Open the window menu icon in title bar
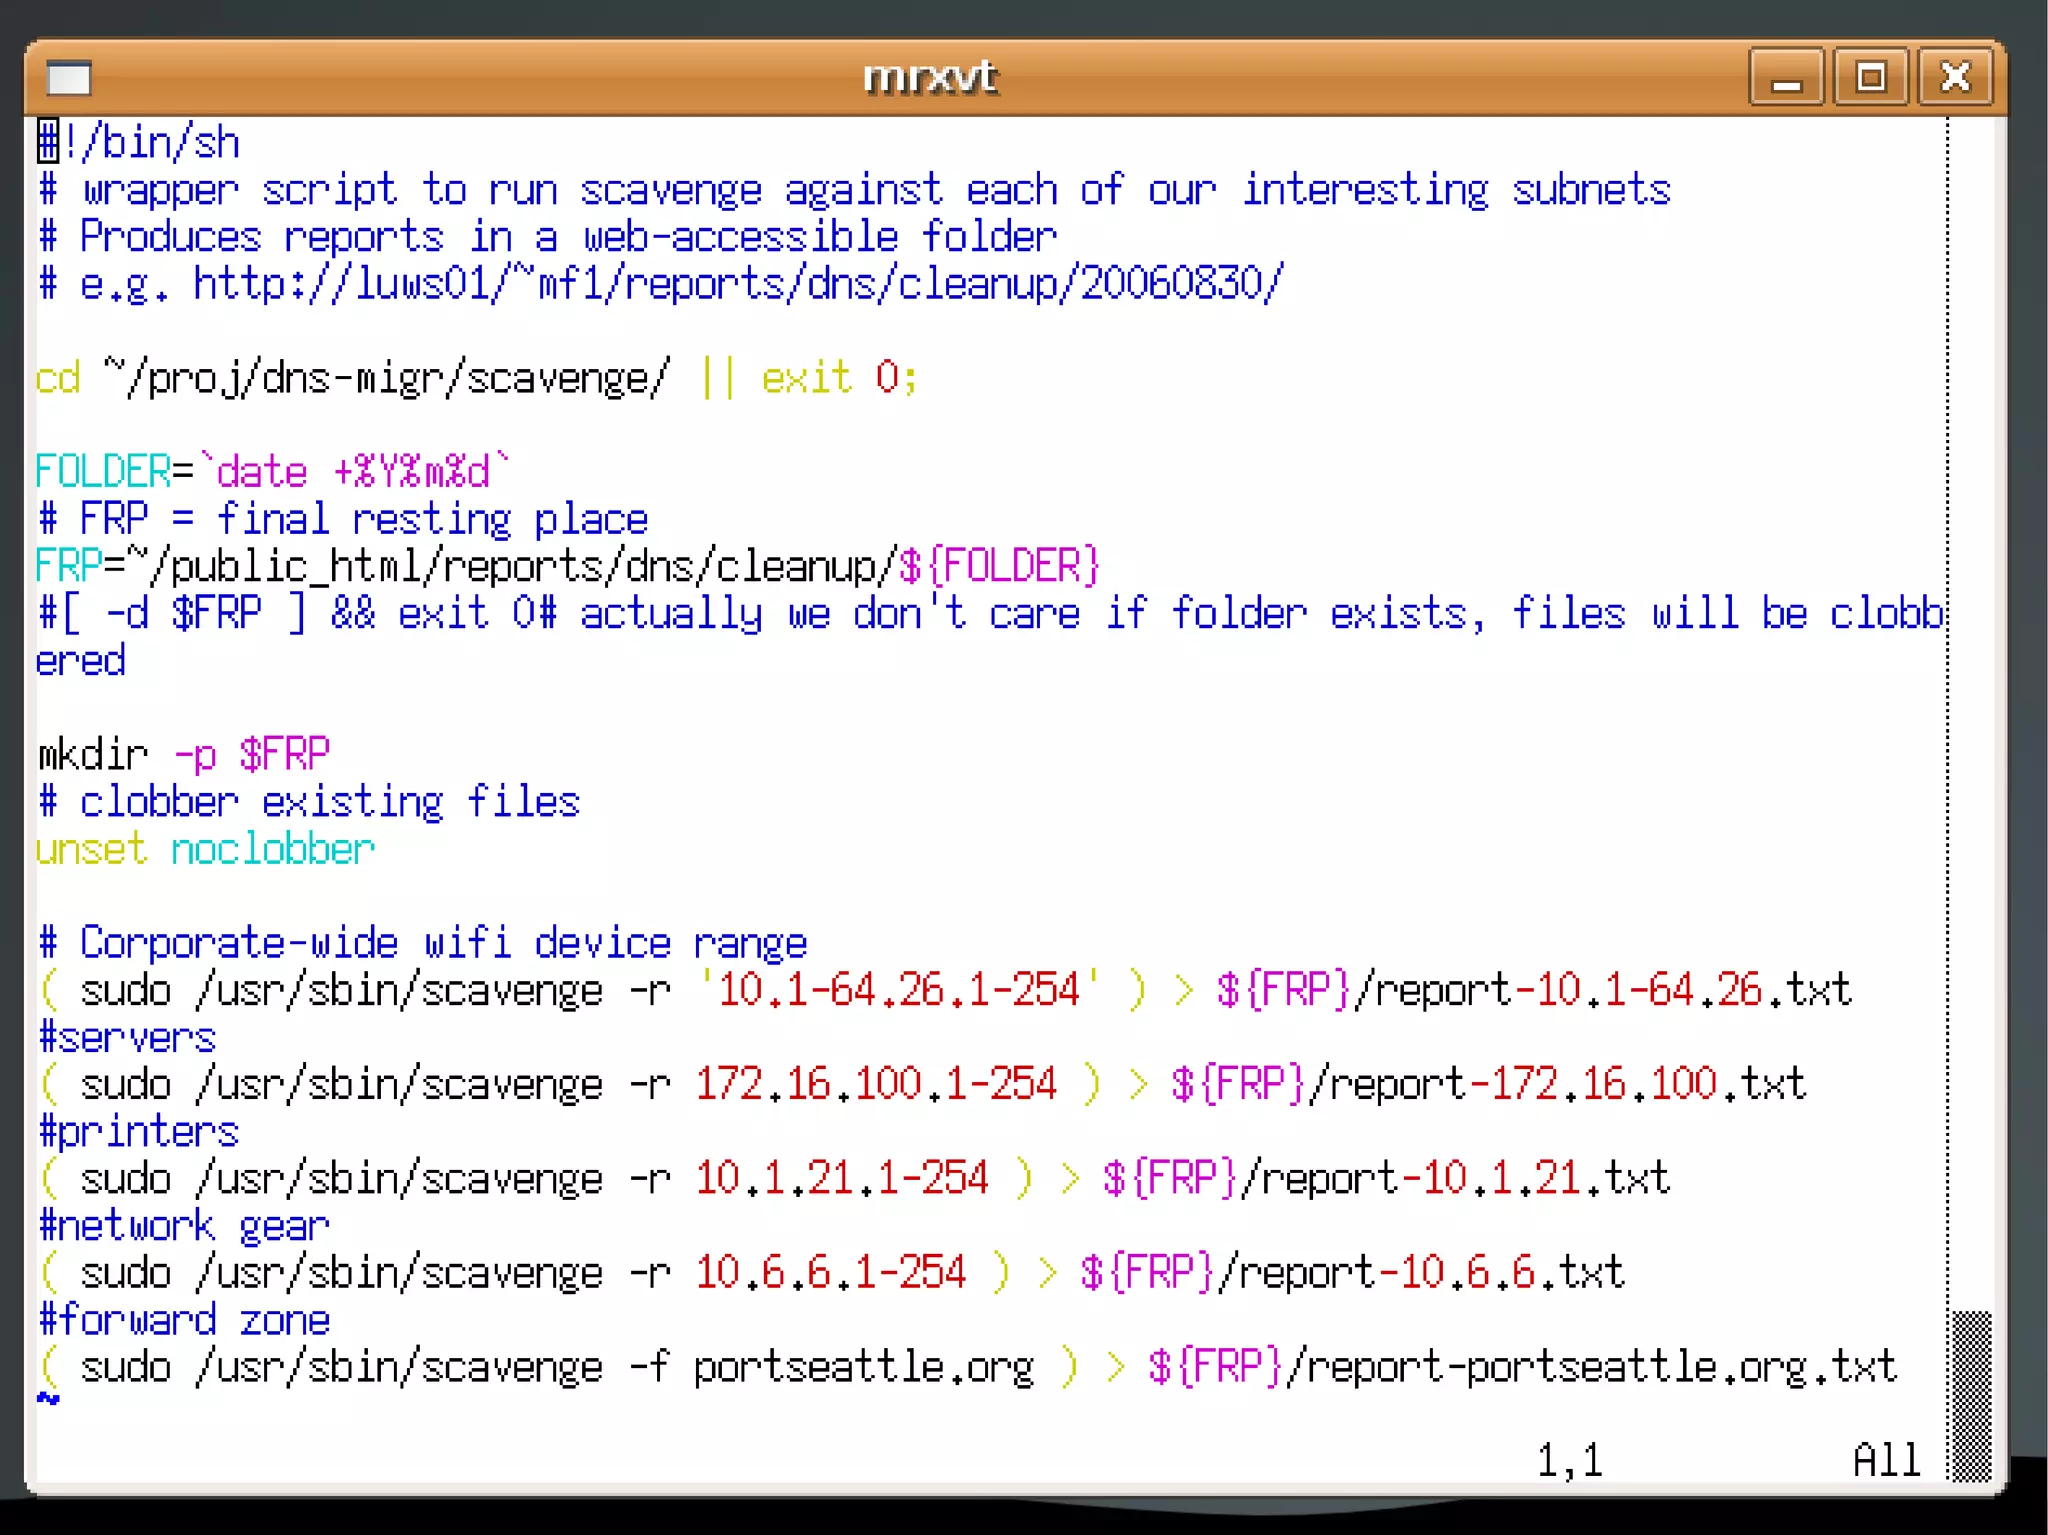This screenshot has width=2048, height=1535. click(69, 78)
